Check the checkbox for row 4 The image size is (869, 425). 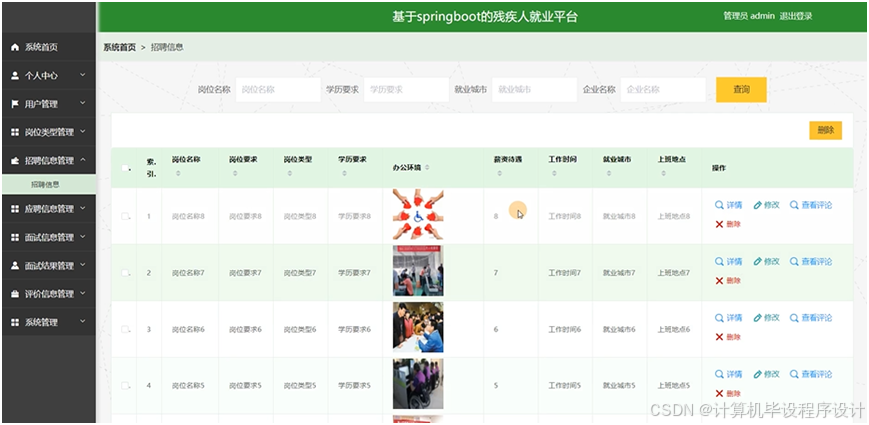tap(125, 386)
